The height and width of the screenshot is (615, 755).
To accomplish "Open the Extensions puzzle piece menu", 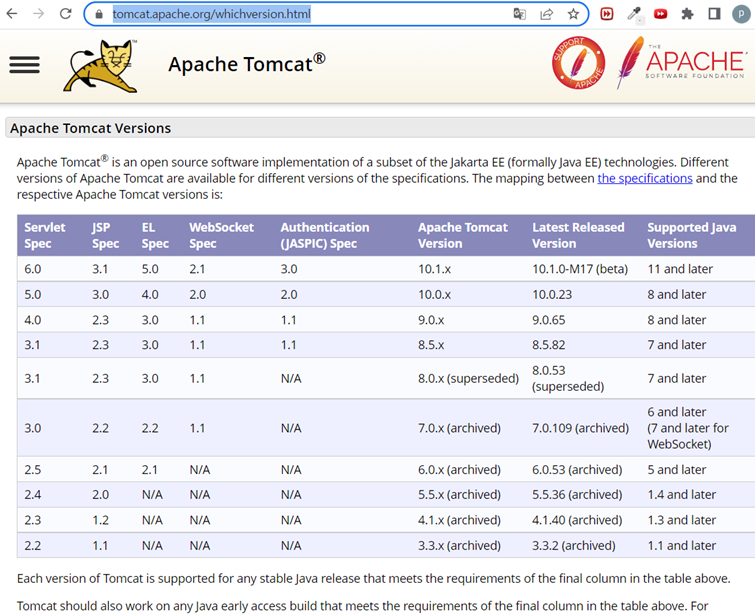I will (x=688, y=14).
